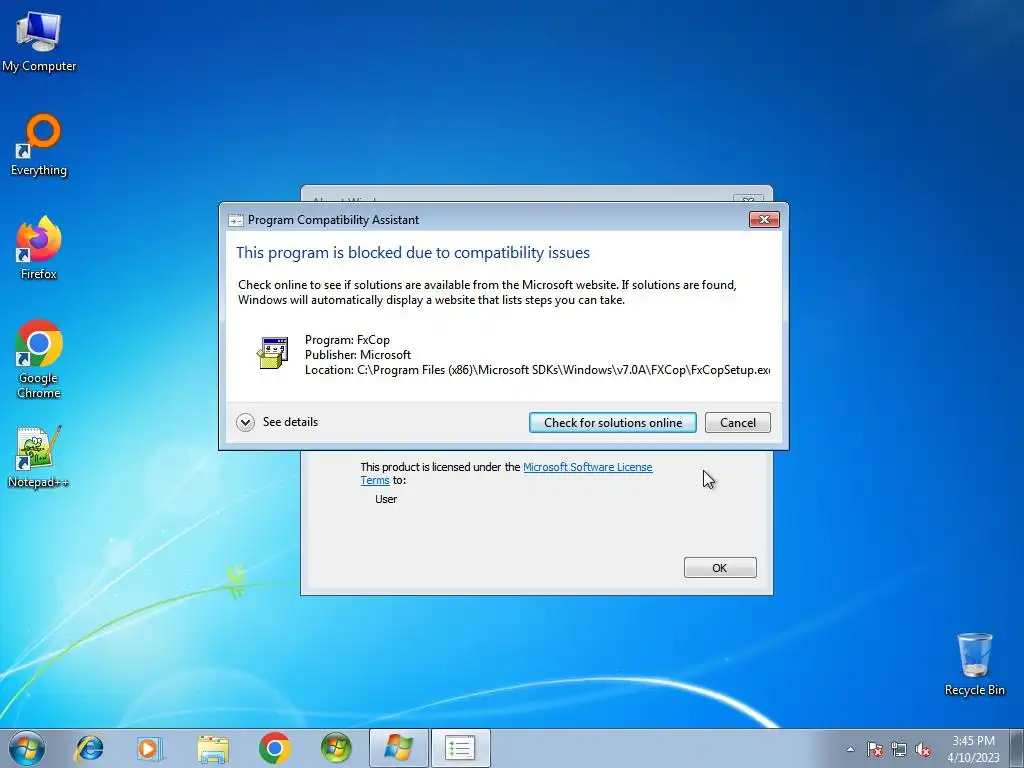1024x768 pixels.
Task: Select the Everything desktop shortcut
Action: [x=39, y=145]
